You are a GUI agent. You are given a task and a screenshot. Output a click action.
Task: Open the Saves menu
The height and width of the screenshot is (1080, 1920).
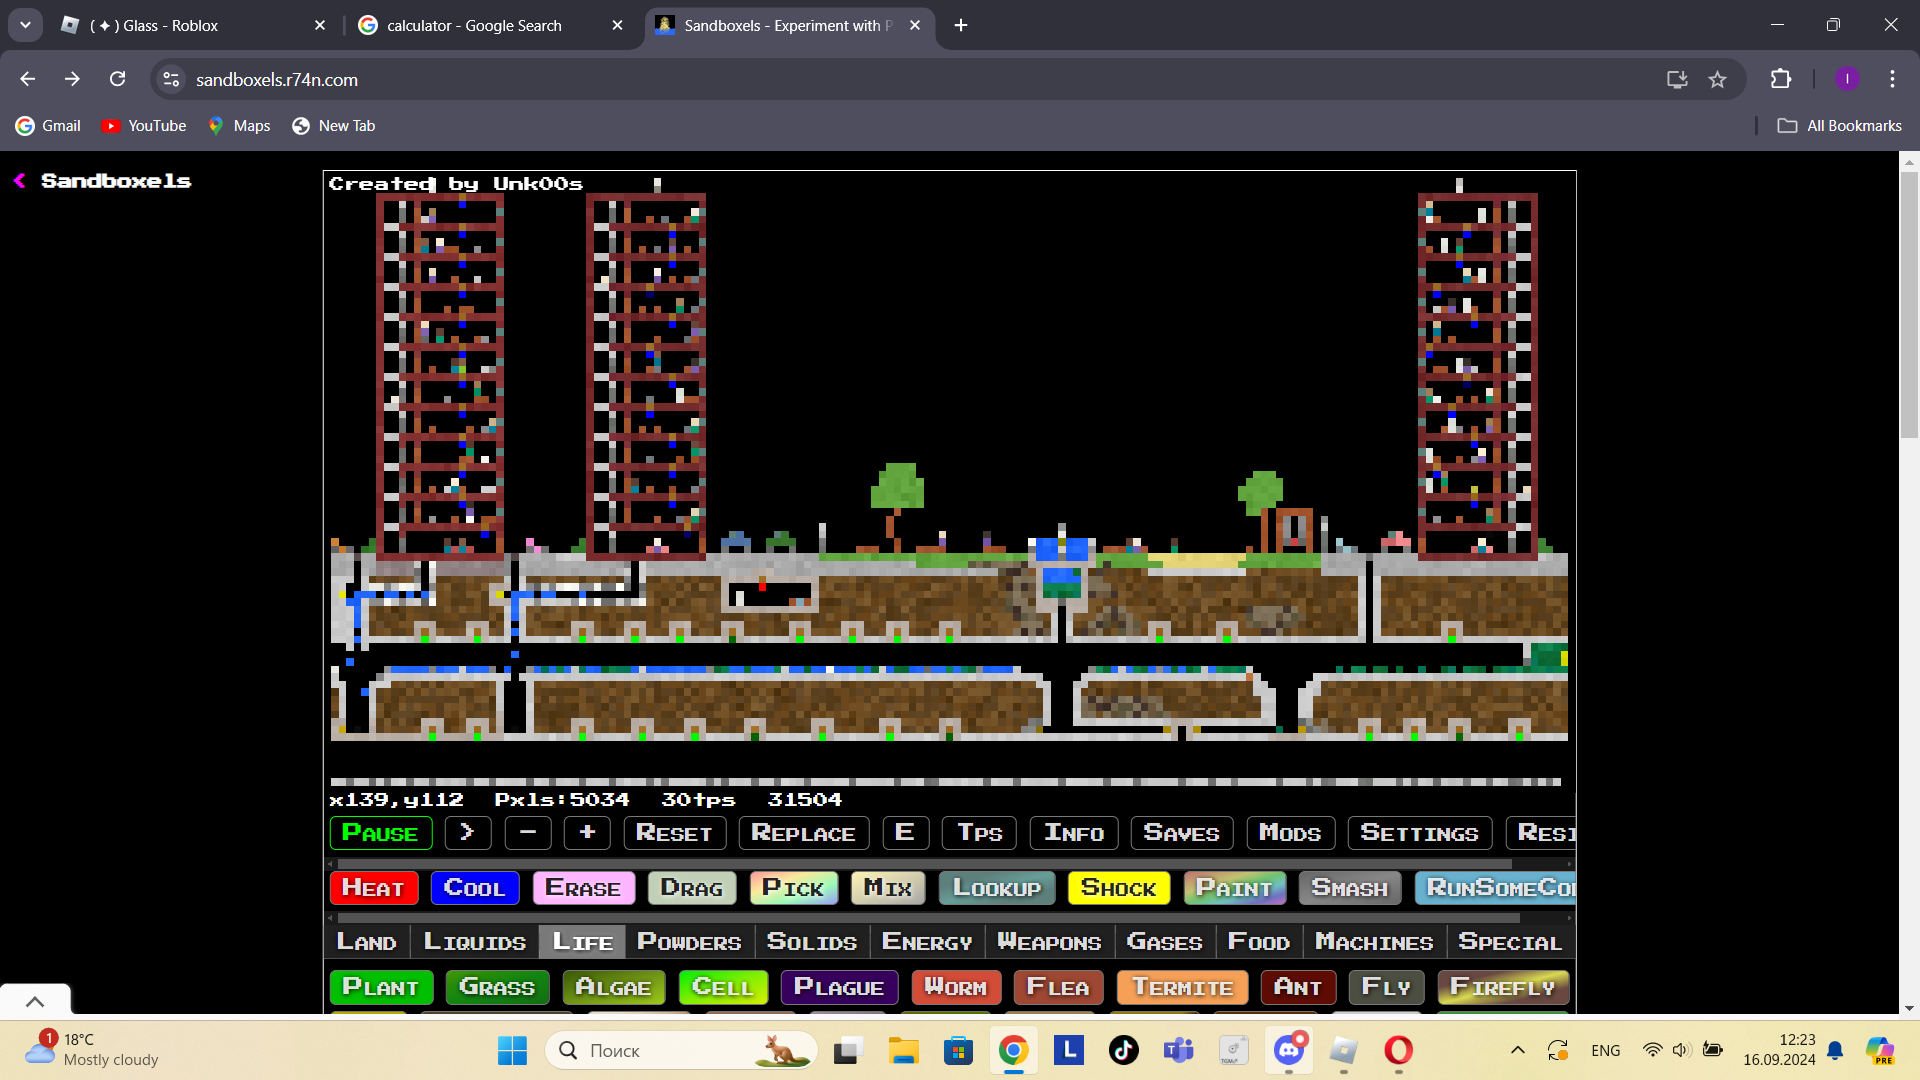(x=1181, y=833)
